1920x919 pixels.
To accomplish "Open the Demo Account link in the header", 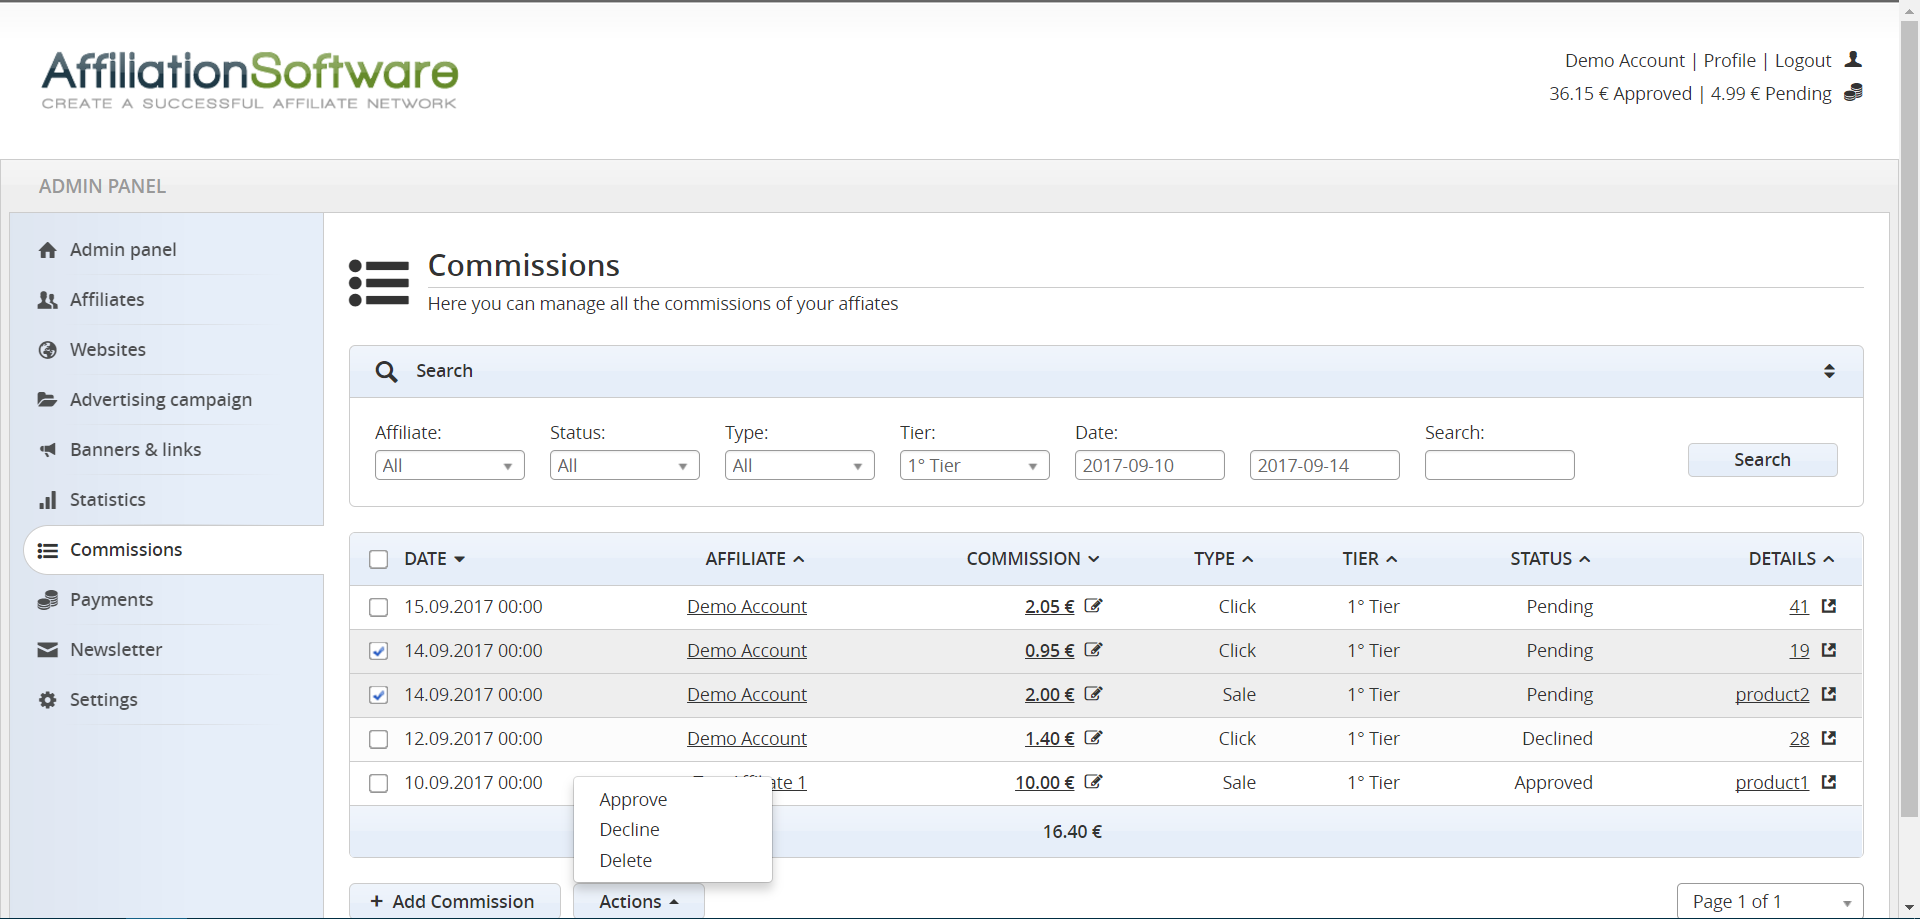I will 1624,61.
